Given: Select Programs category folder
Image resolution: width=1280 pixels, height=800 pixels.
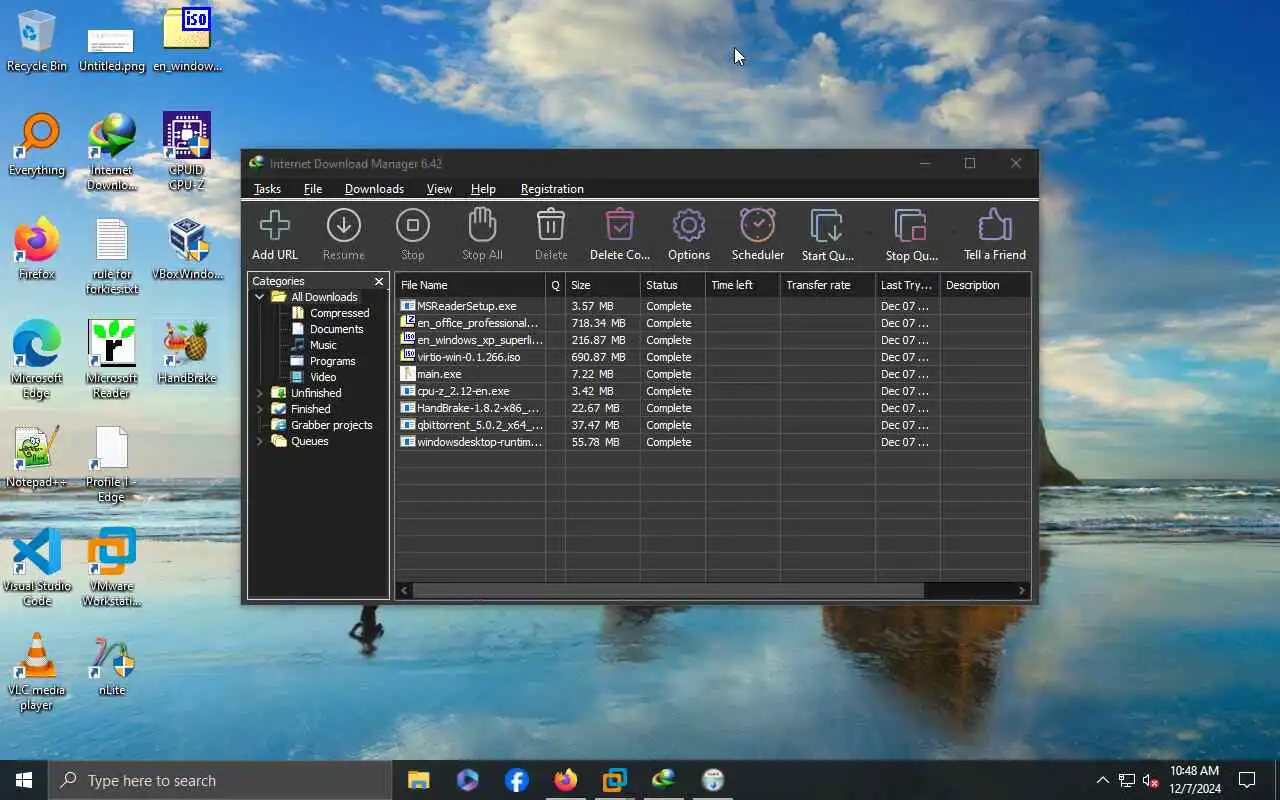Looking at the screenshot, I should [x=323, y=361].
